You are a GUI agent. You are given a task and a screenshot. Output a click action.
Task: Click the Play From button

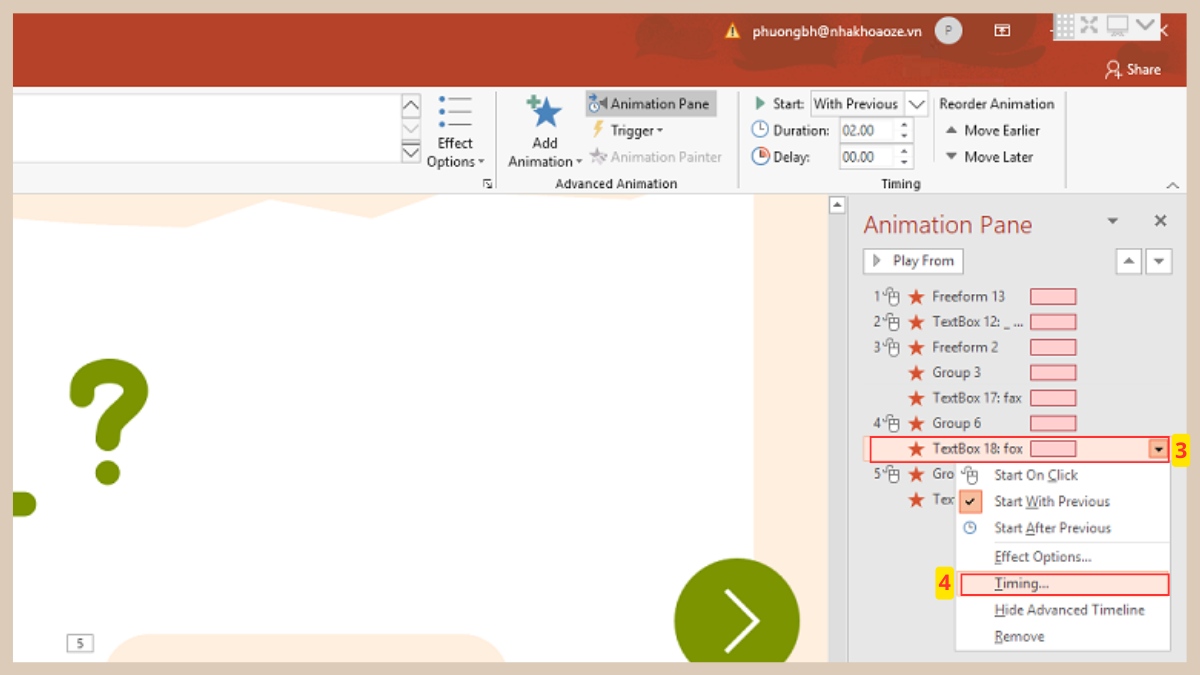[x=913, y=261]
